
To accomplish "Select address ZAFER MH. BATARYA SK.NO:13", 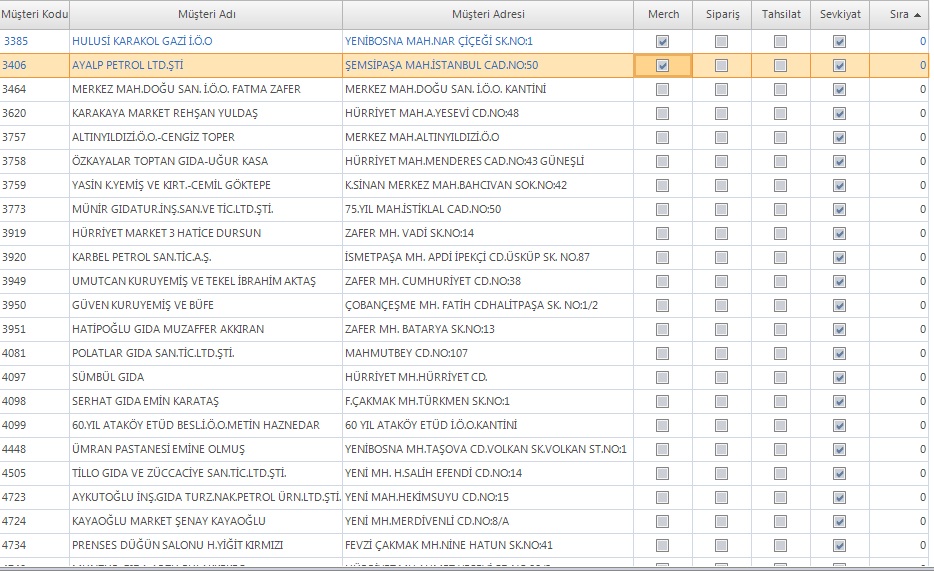I will click(488, 329).
